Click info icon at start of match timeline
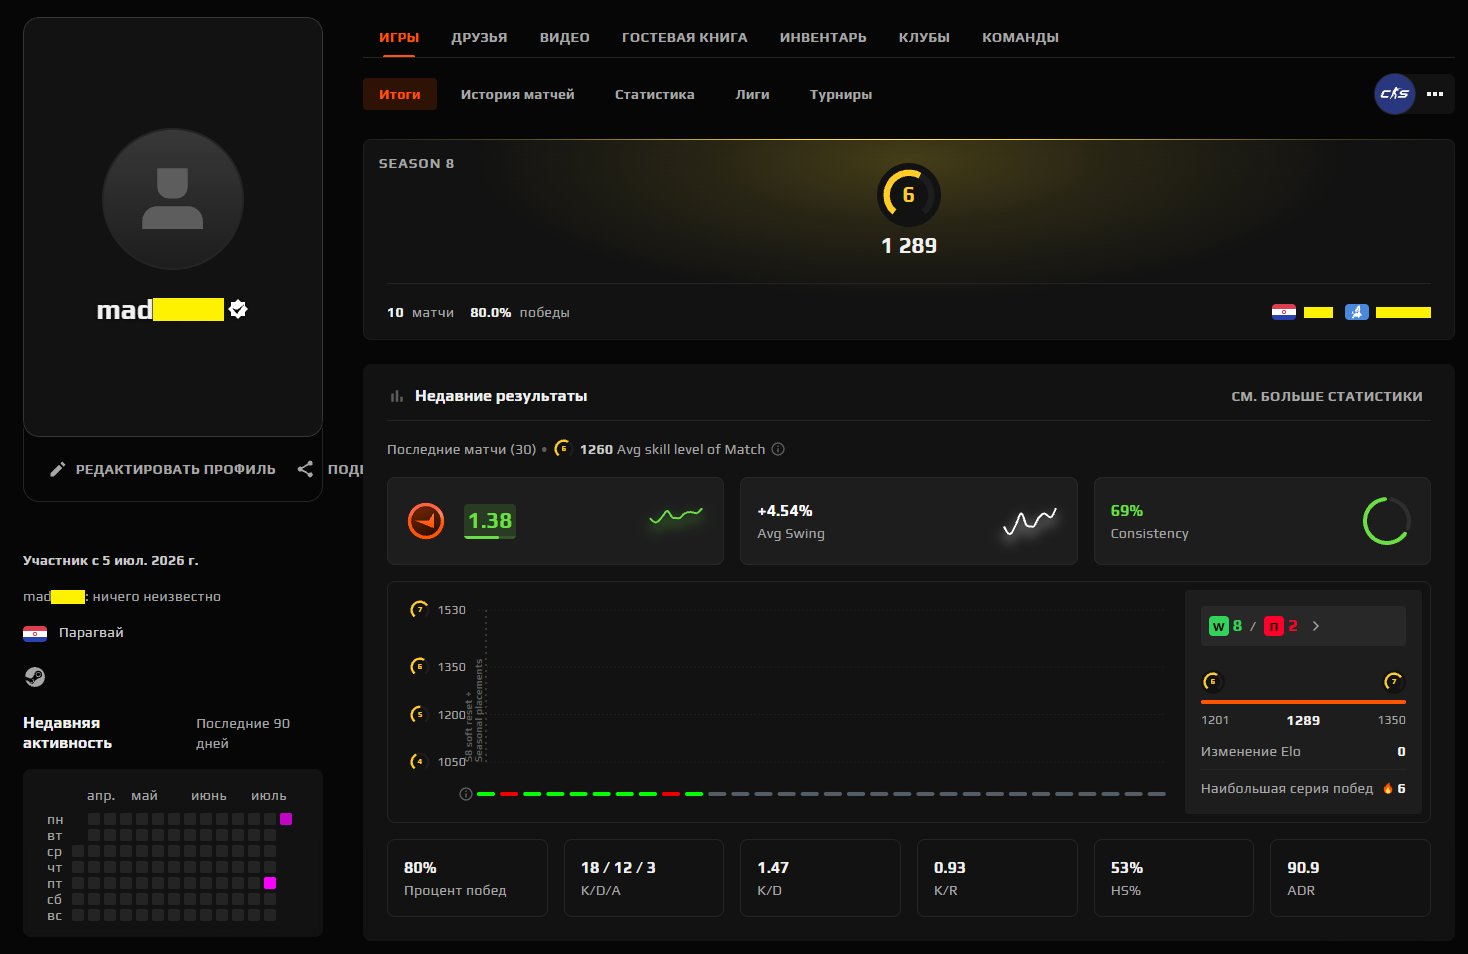 coord(466,794)
